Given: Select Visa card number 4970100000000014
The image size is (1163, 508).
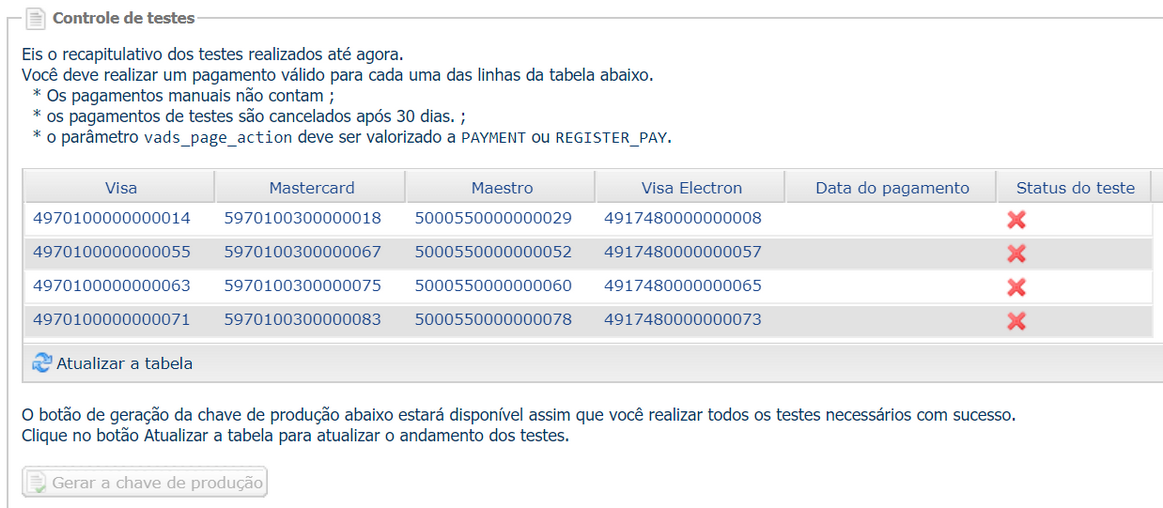Looking at the screenshot, I should click(111, 219).
